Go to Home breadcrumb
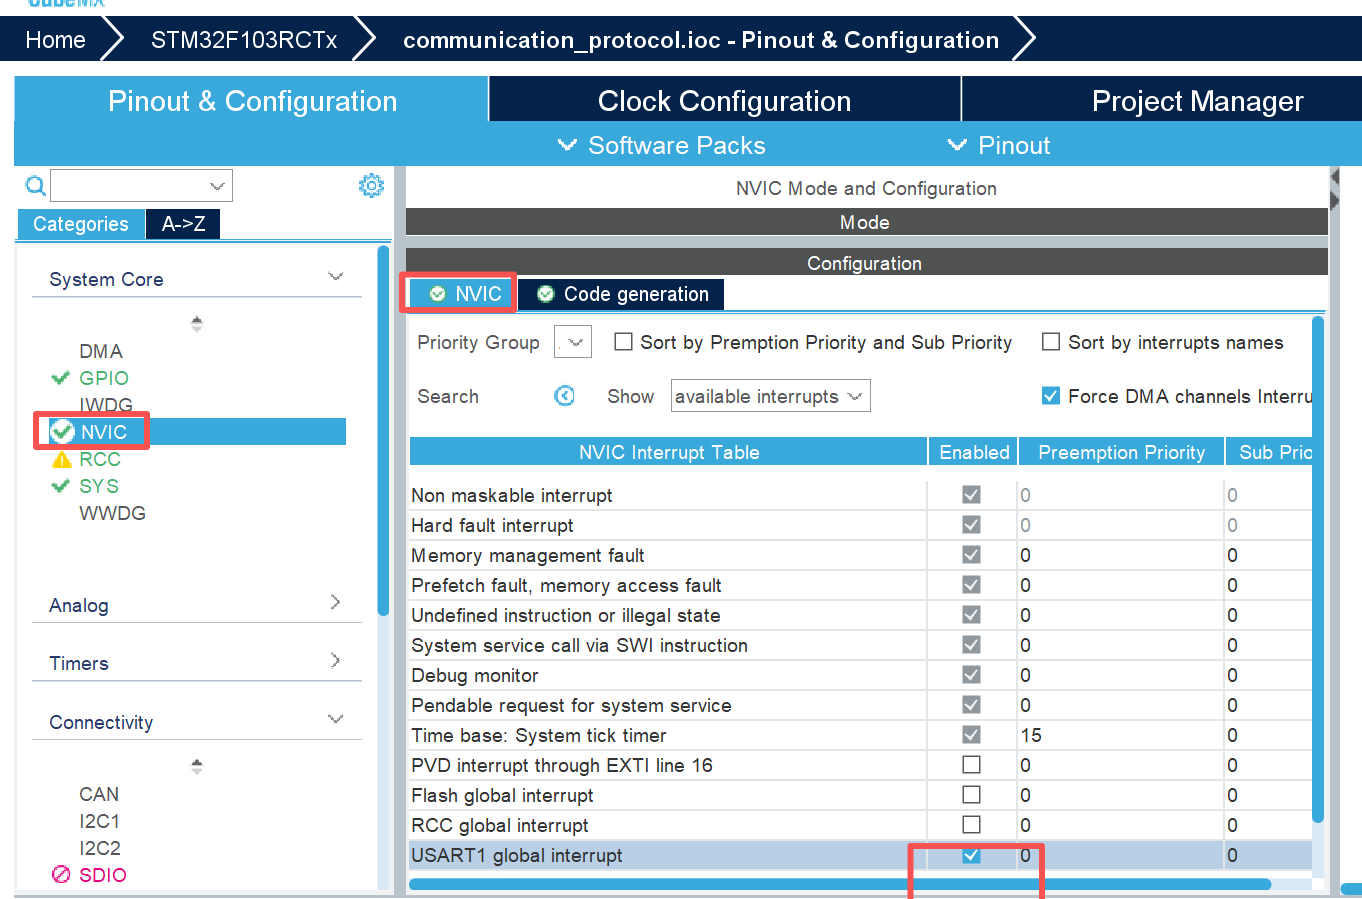This screenshot has height=899, width=1362. (55, 40)
